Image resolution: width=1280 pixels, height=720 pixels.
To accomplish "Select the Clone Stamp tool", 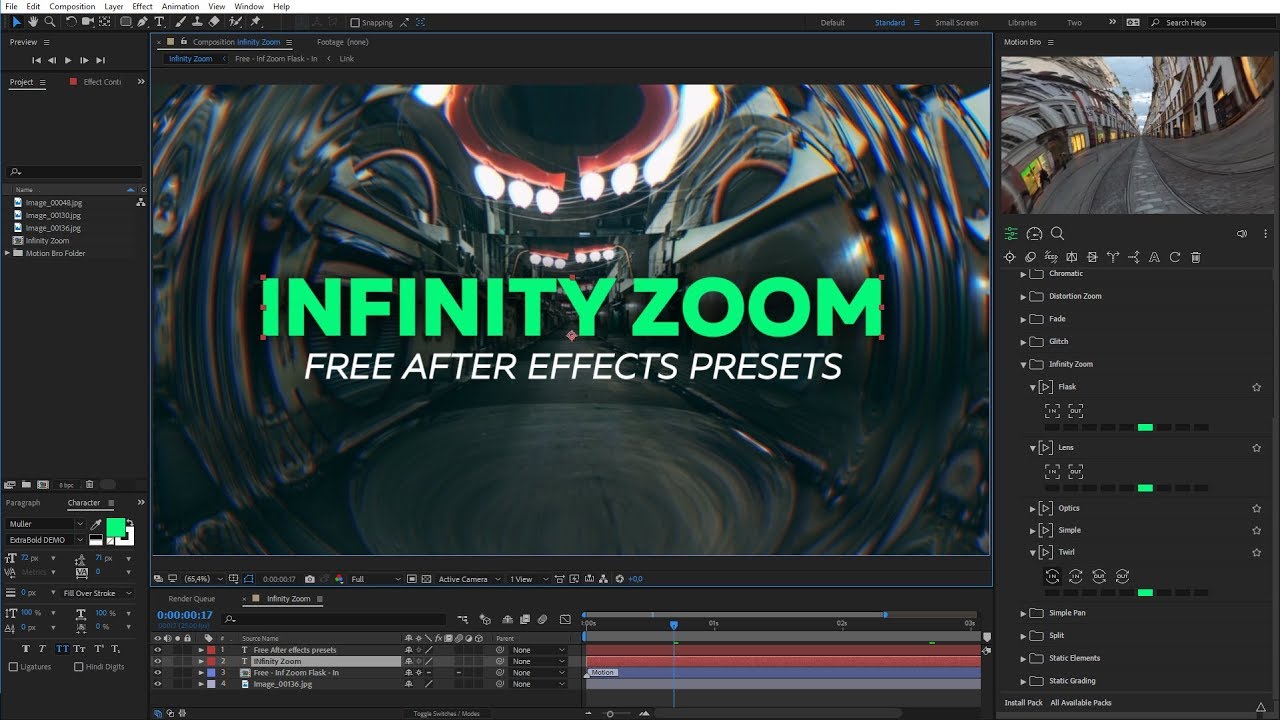I will tap(197, 21).
